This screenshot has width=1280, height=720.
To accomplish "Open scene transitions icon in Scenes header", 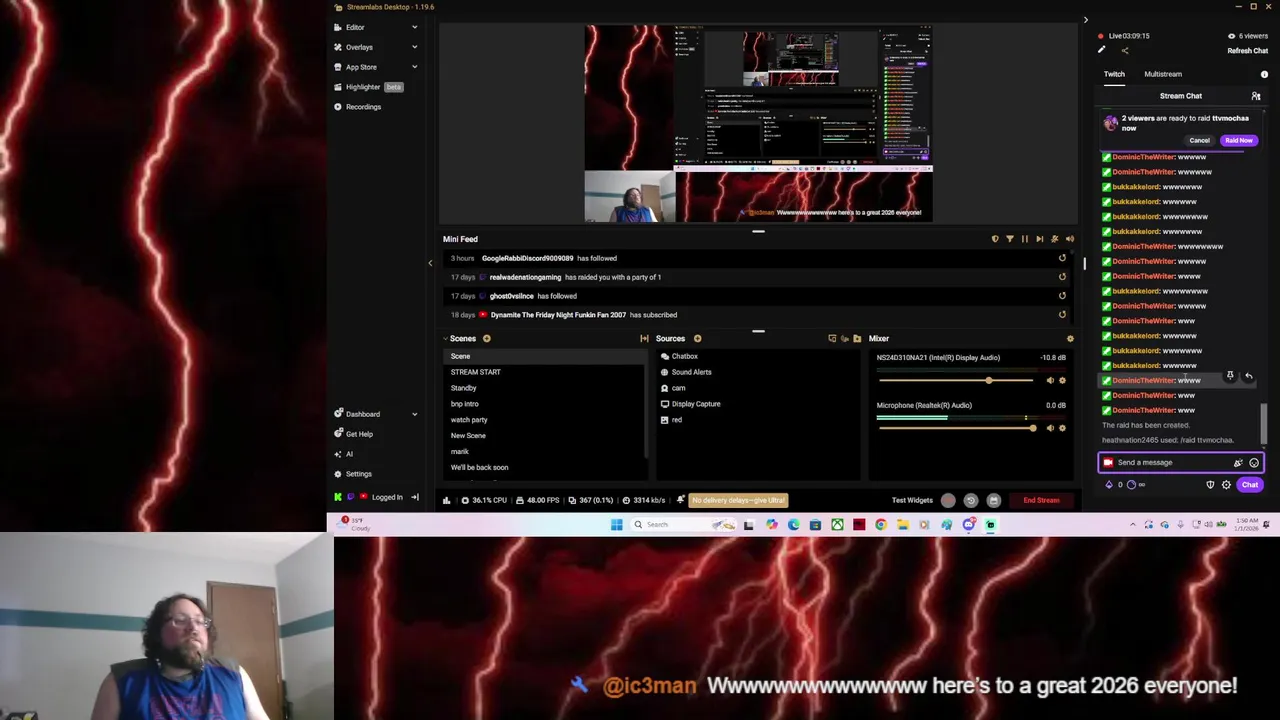I will (x=644, y=339).
